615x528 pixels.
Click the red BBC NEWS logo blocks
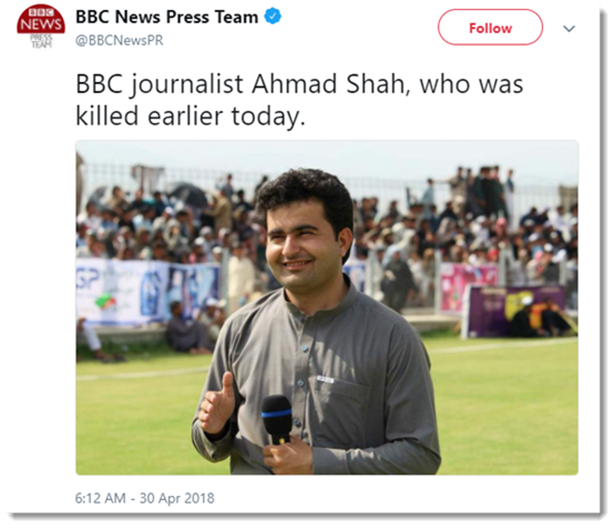(x=40, y=21)
